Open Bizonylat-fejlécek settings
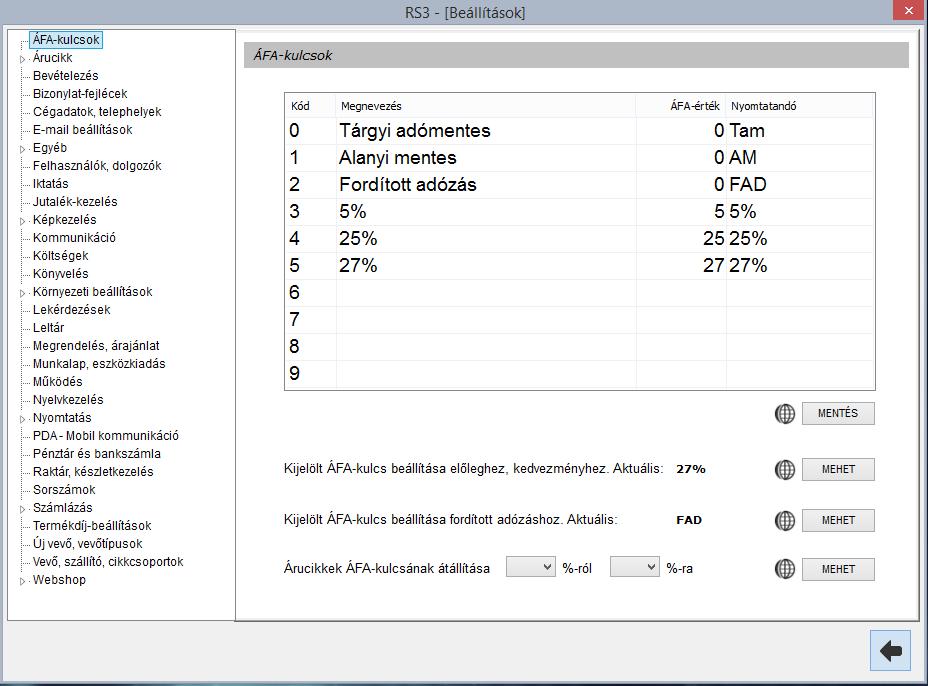 coord(80,94)
